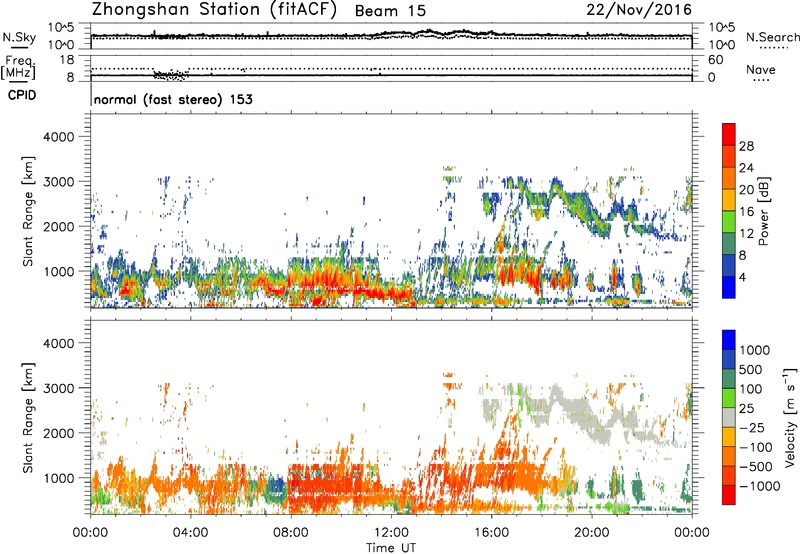Click 'normal (fast stereo) 153' text
Viewport: 800px width, 554px height.
pos(173,99)
